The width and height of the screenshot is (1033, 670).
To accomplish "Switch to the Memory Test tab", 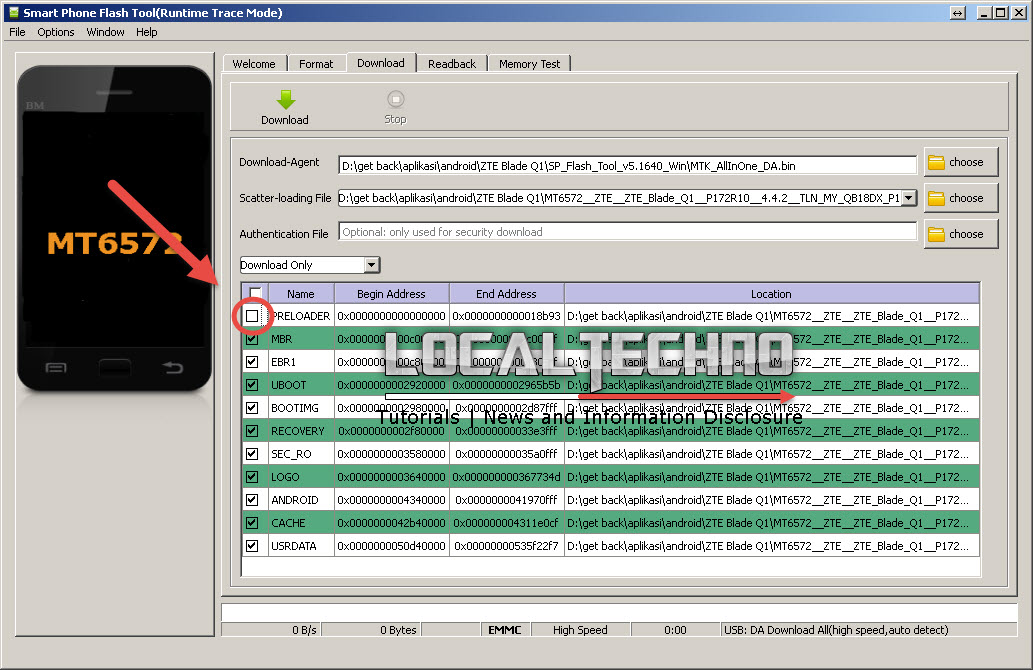I will (529, 62).
